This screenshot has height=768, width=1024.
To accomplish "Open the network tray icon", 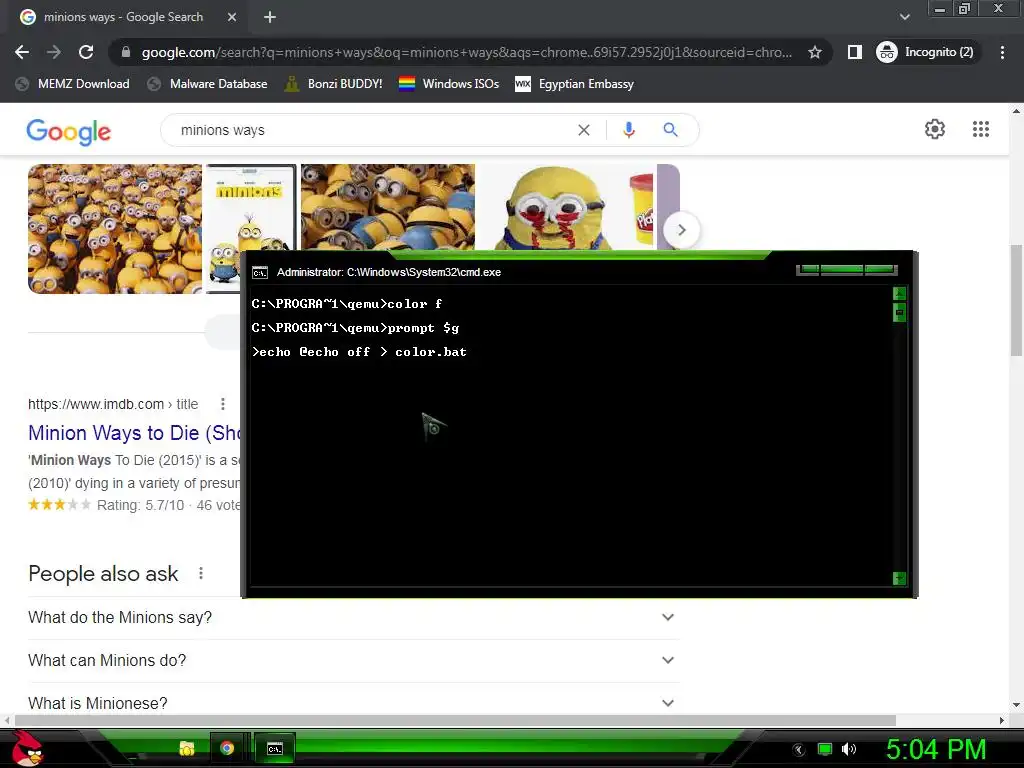I will coord(825,750).
